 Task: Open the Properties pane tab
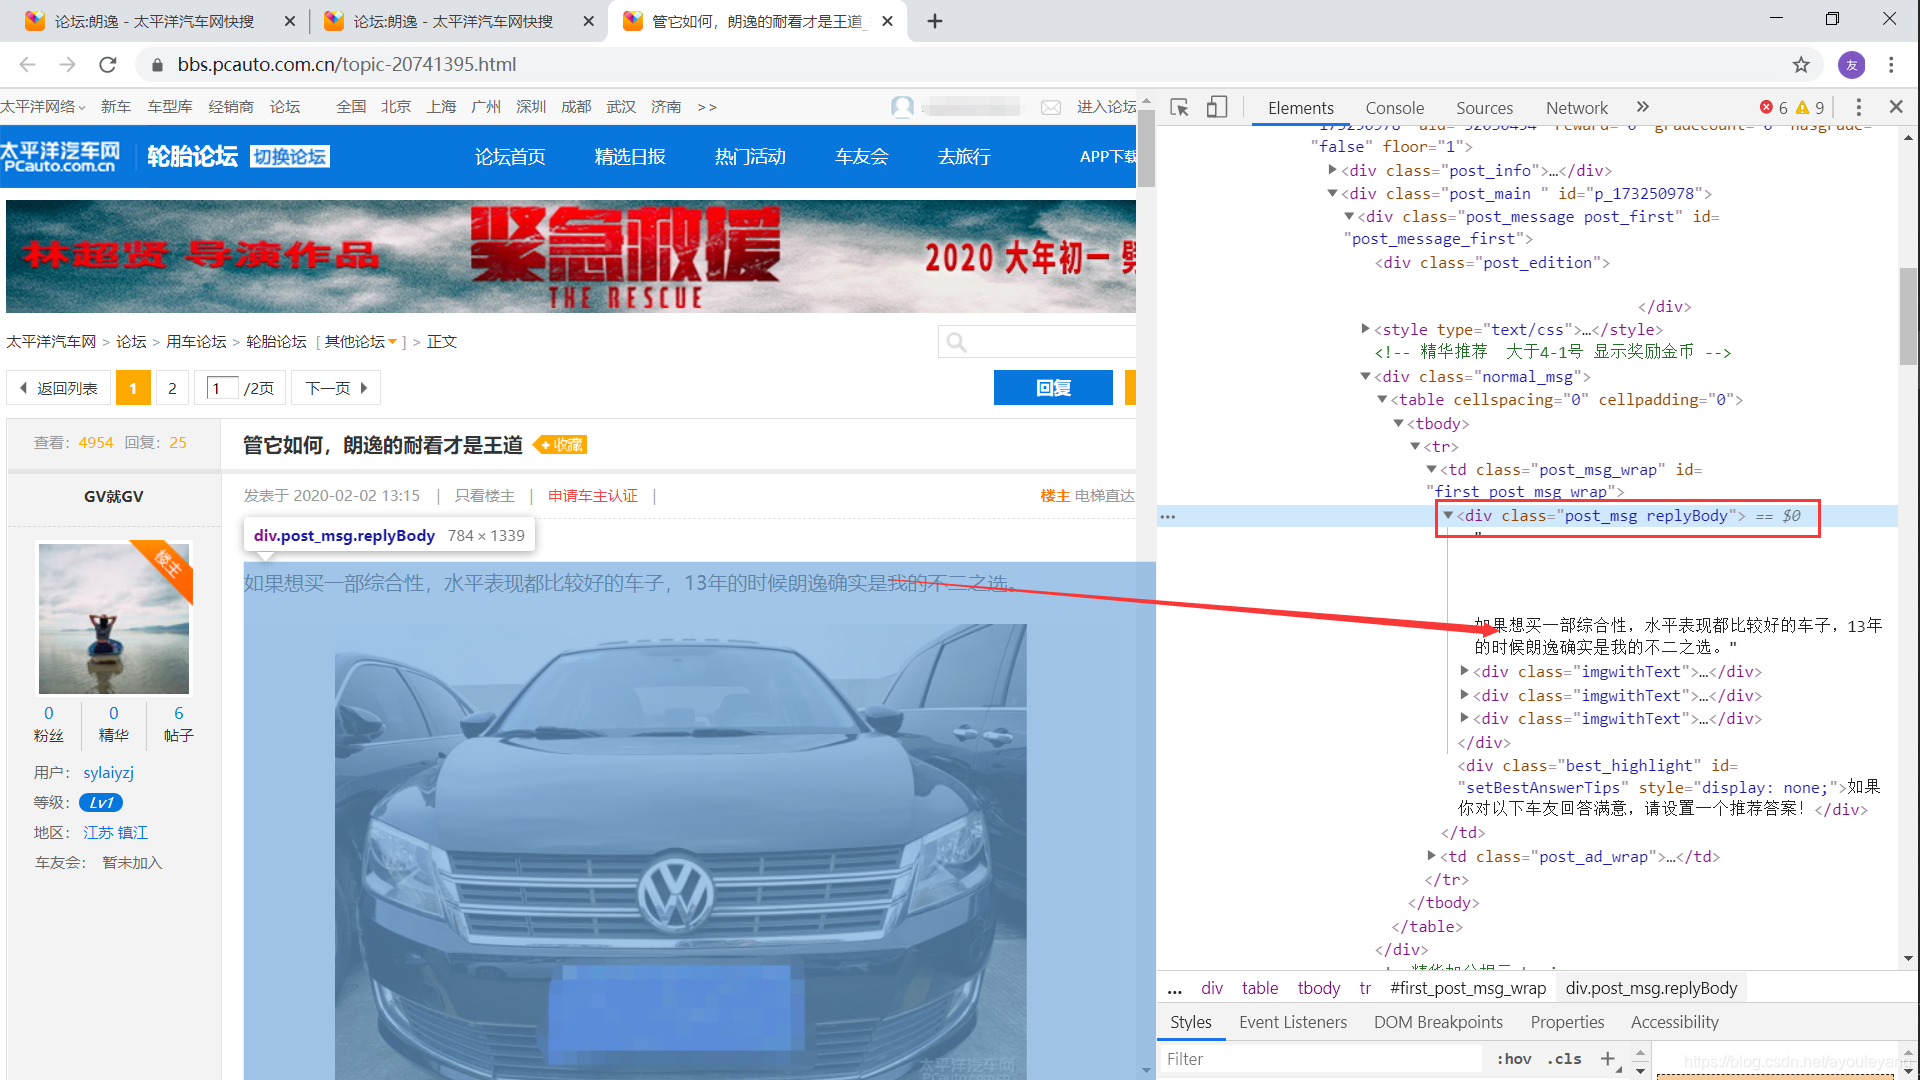pyautogui.click(x=1567, y=1022)
